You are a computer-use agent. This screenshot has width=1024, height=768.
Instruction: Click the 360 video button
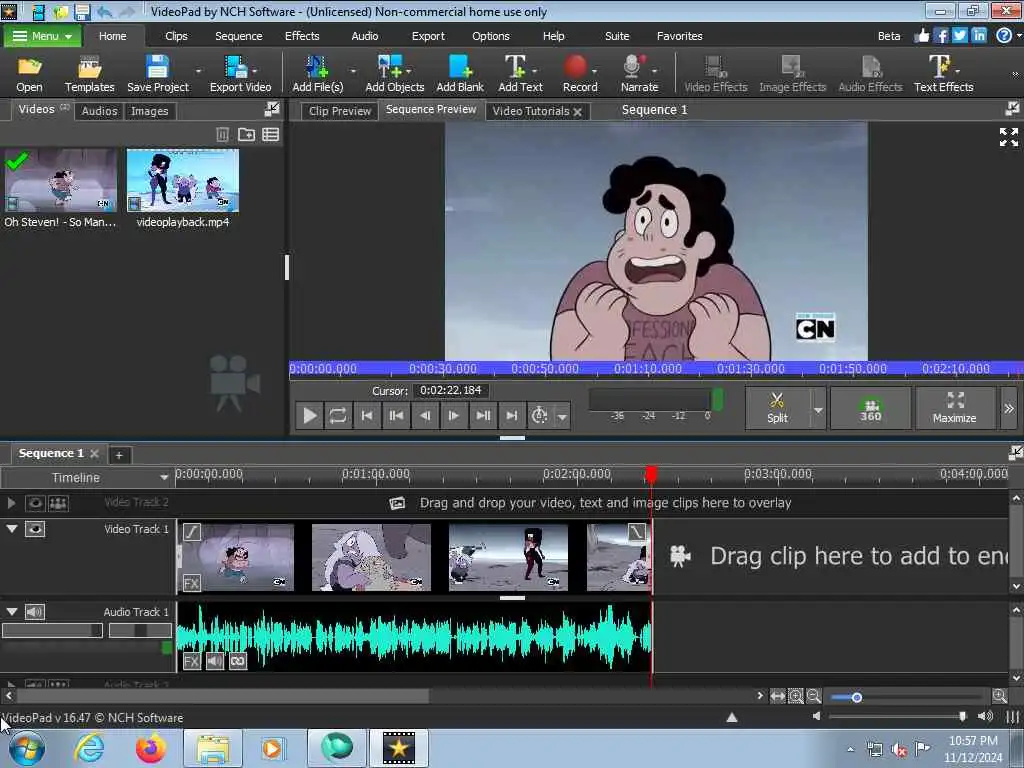point(871,408)
